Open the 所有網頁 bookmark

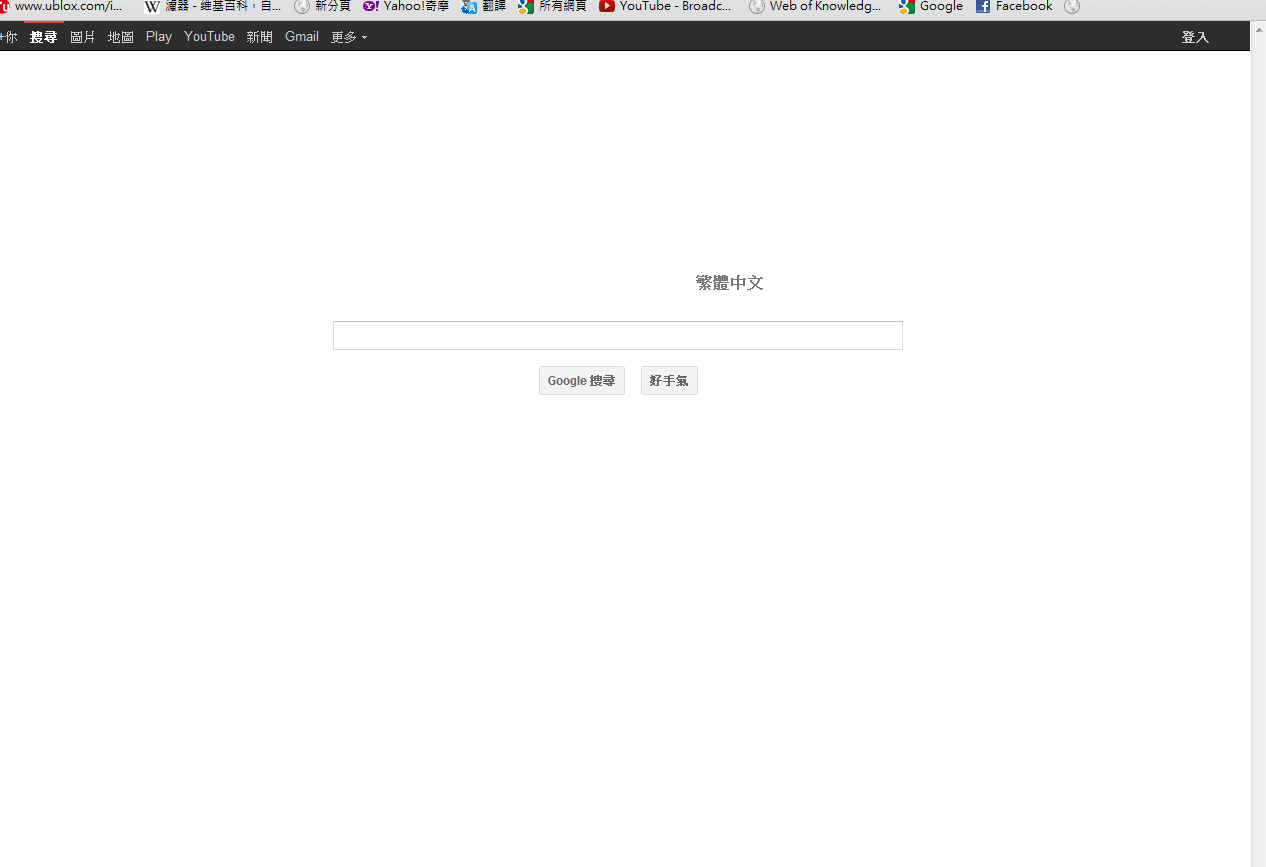[x=552, y=6]
